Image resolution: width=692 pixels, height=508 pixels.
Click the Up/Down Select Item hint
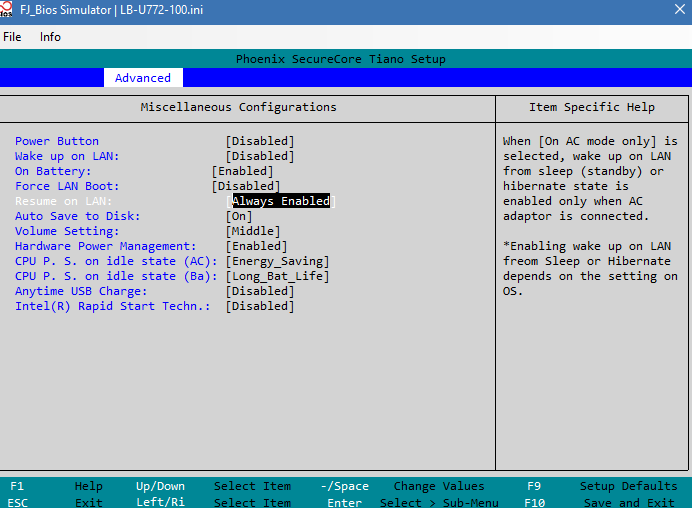point(213,486)
